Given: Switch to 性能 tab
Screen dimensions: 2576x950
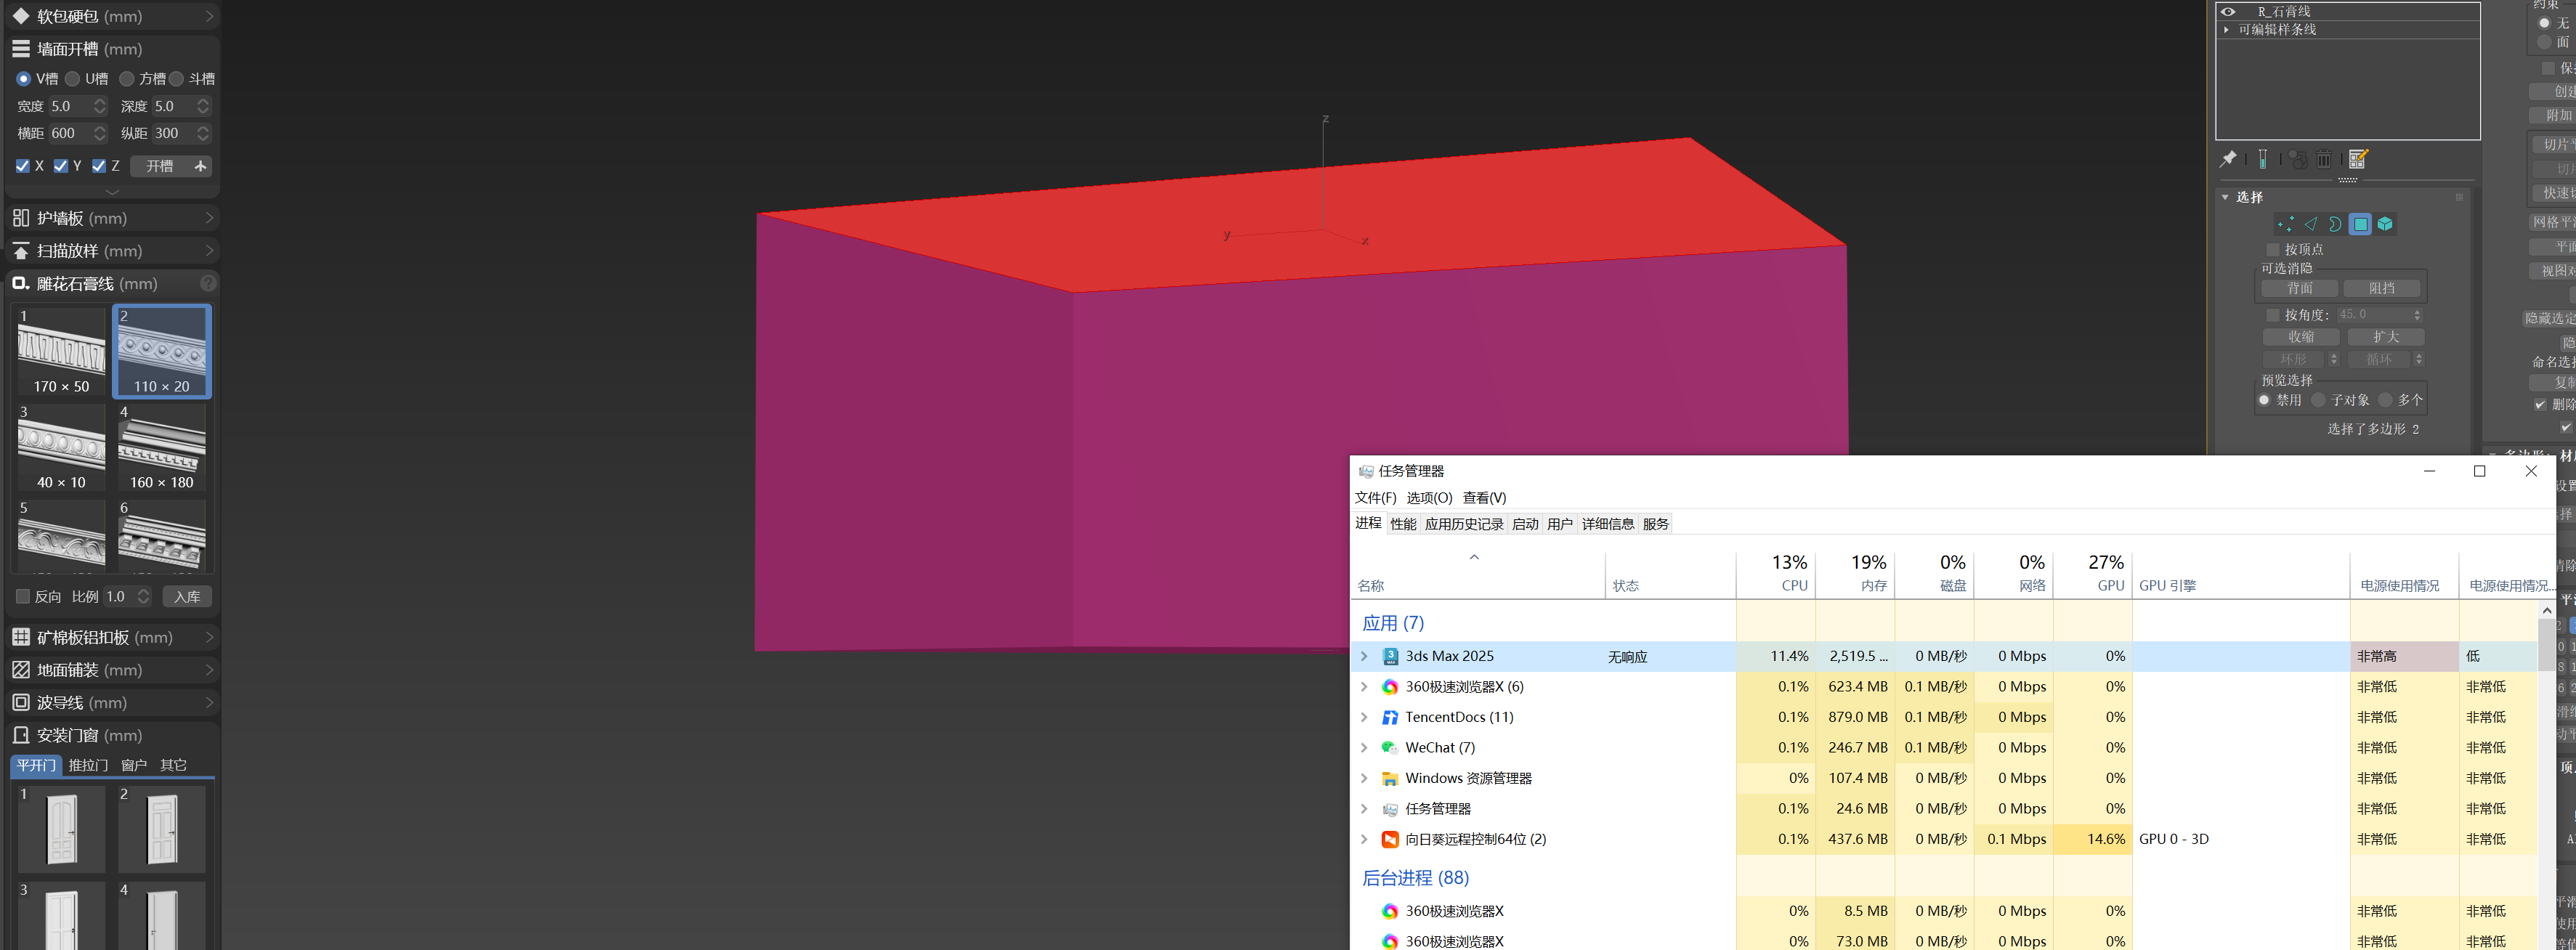Looking at the screenshot, I should (1404, 524).
